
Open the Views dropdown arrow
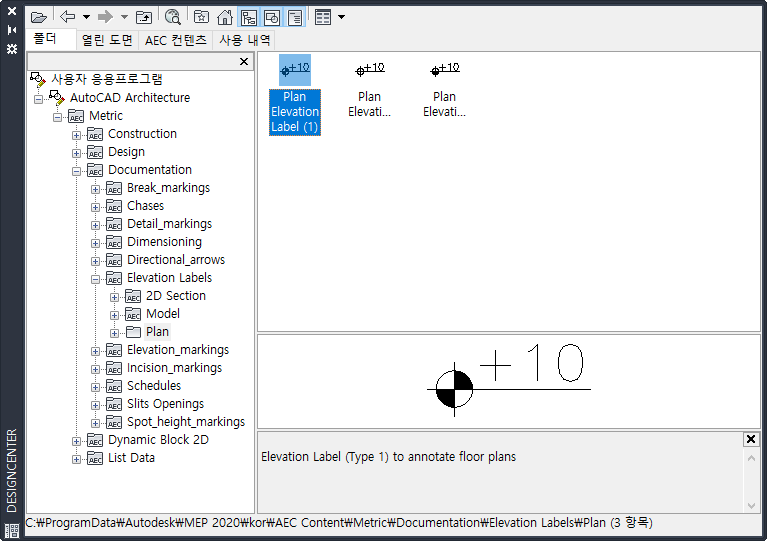pos(341,17)
